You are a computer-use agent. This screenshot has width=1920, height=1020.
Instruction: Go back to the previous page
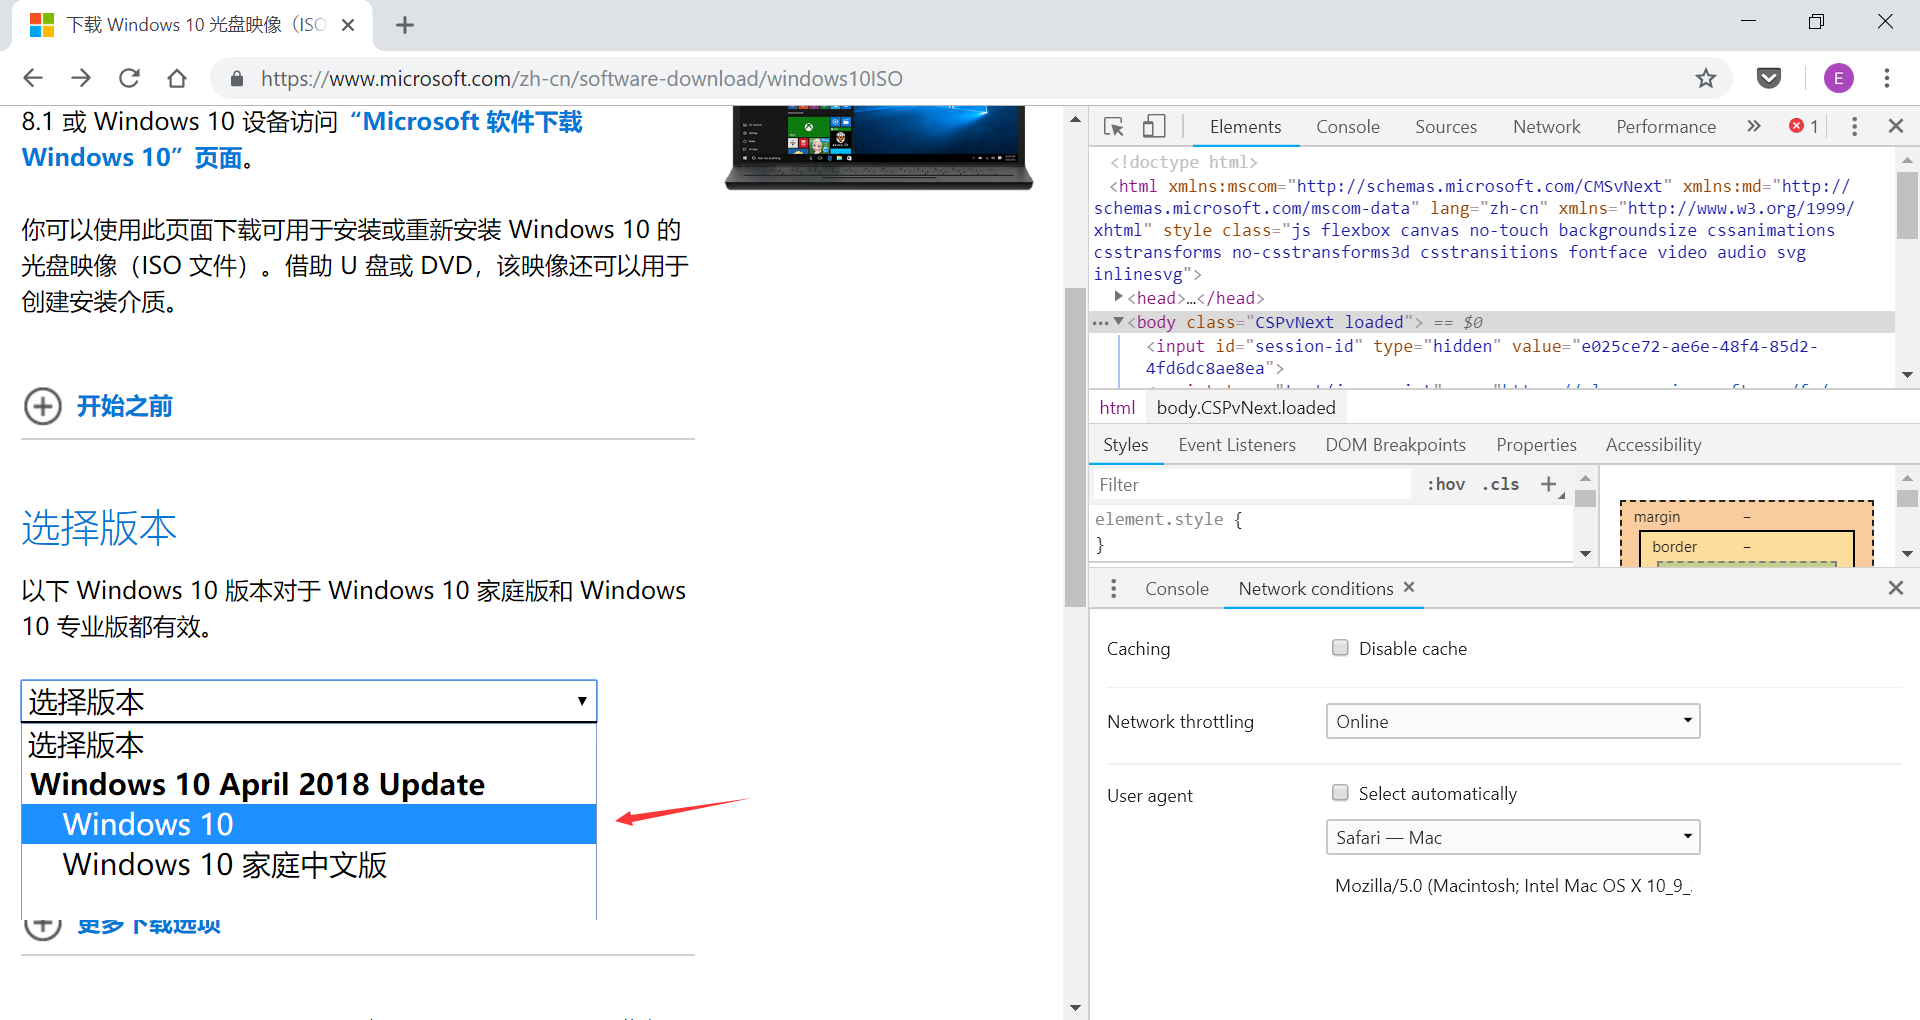pos(33,78)
